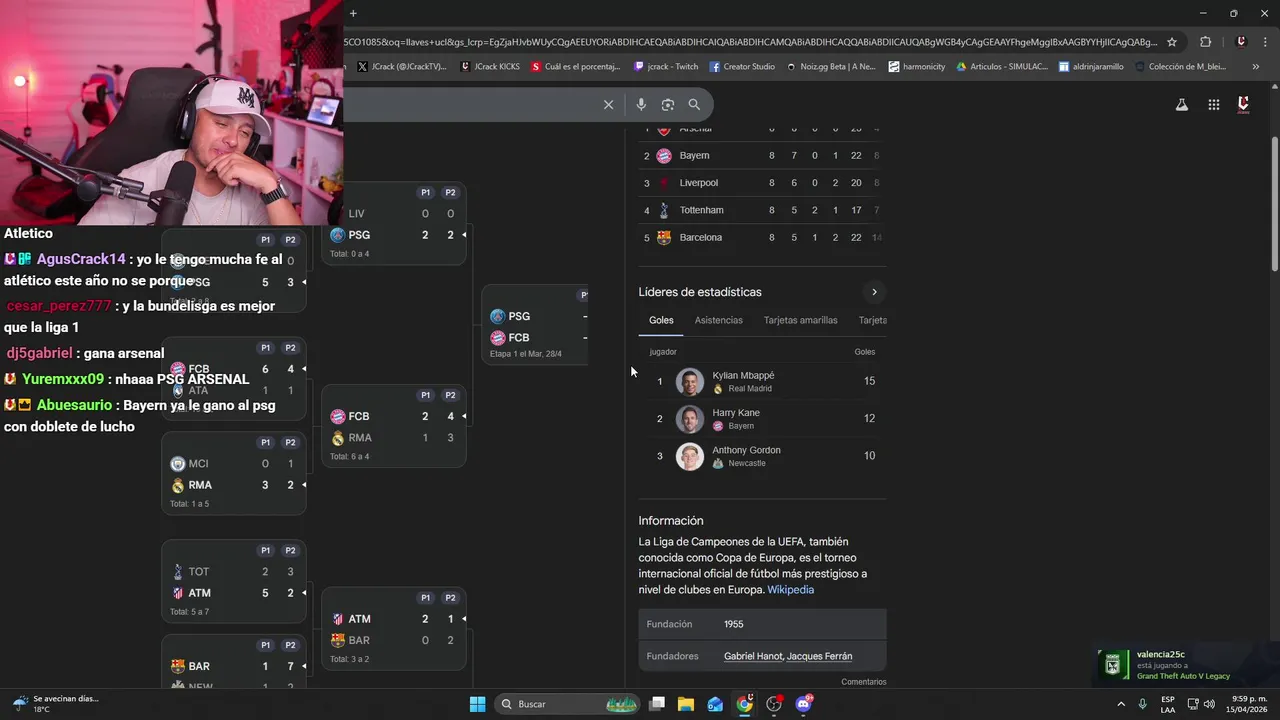The width and height of the screenshot is (1280, 720).
Task: Open the Gabriel Hanot founder link
Action: (753, 656)
